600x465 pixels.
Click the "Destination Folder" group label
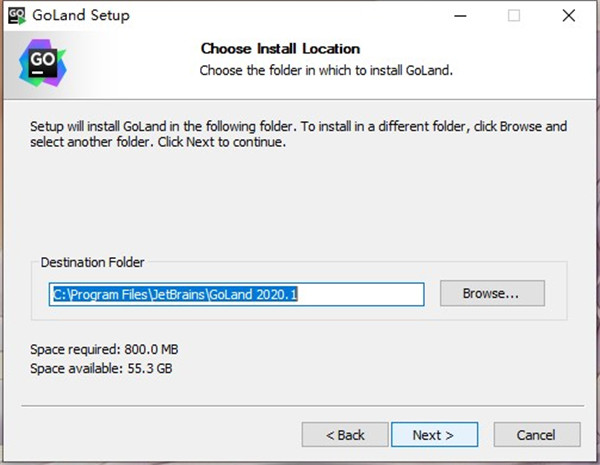(92, 263)
